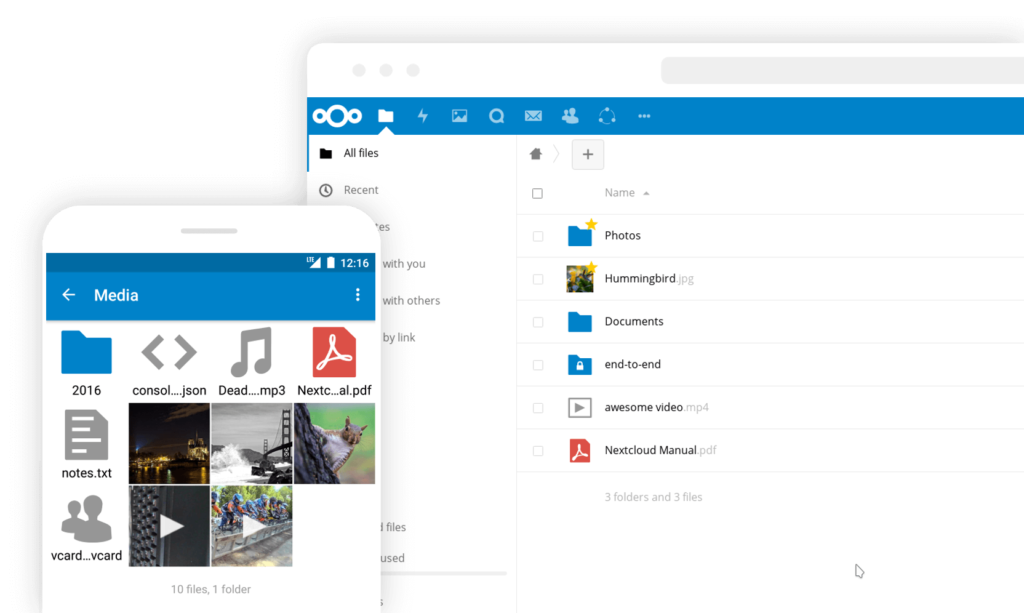Toggle the select-all checkbox in header row
This screenshot has width=1024, height=613.
[x=537, y=193]
